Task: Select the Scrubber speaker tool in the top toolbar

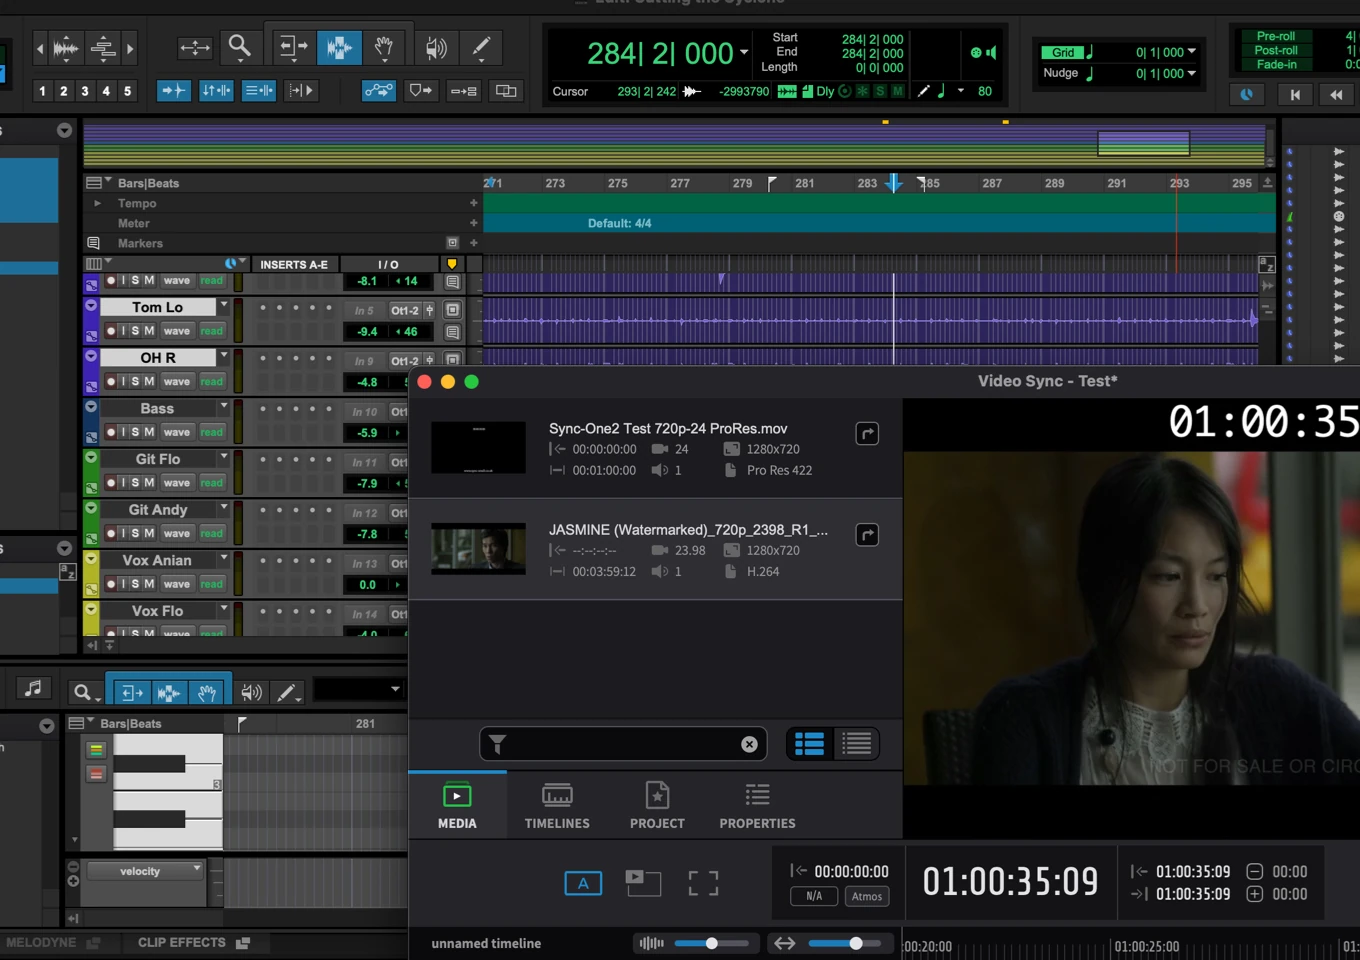Action: 436,47
